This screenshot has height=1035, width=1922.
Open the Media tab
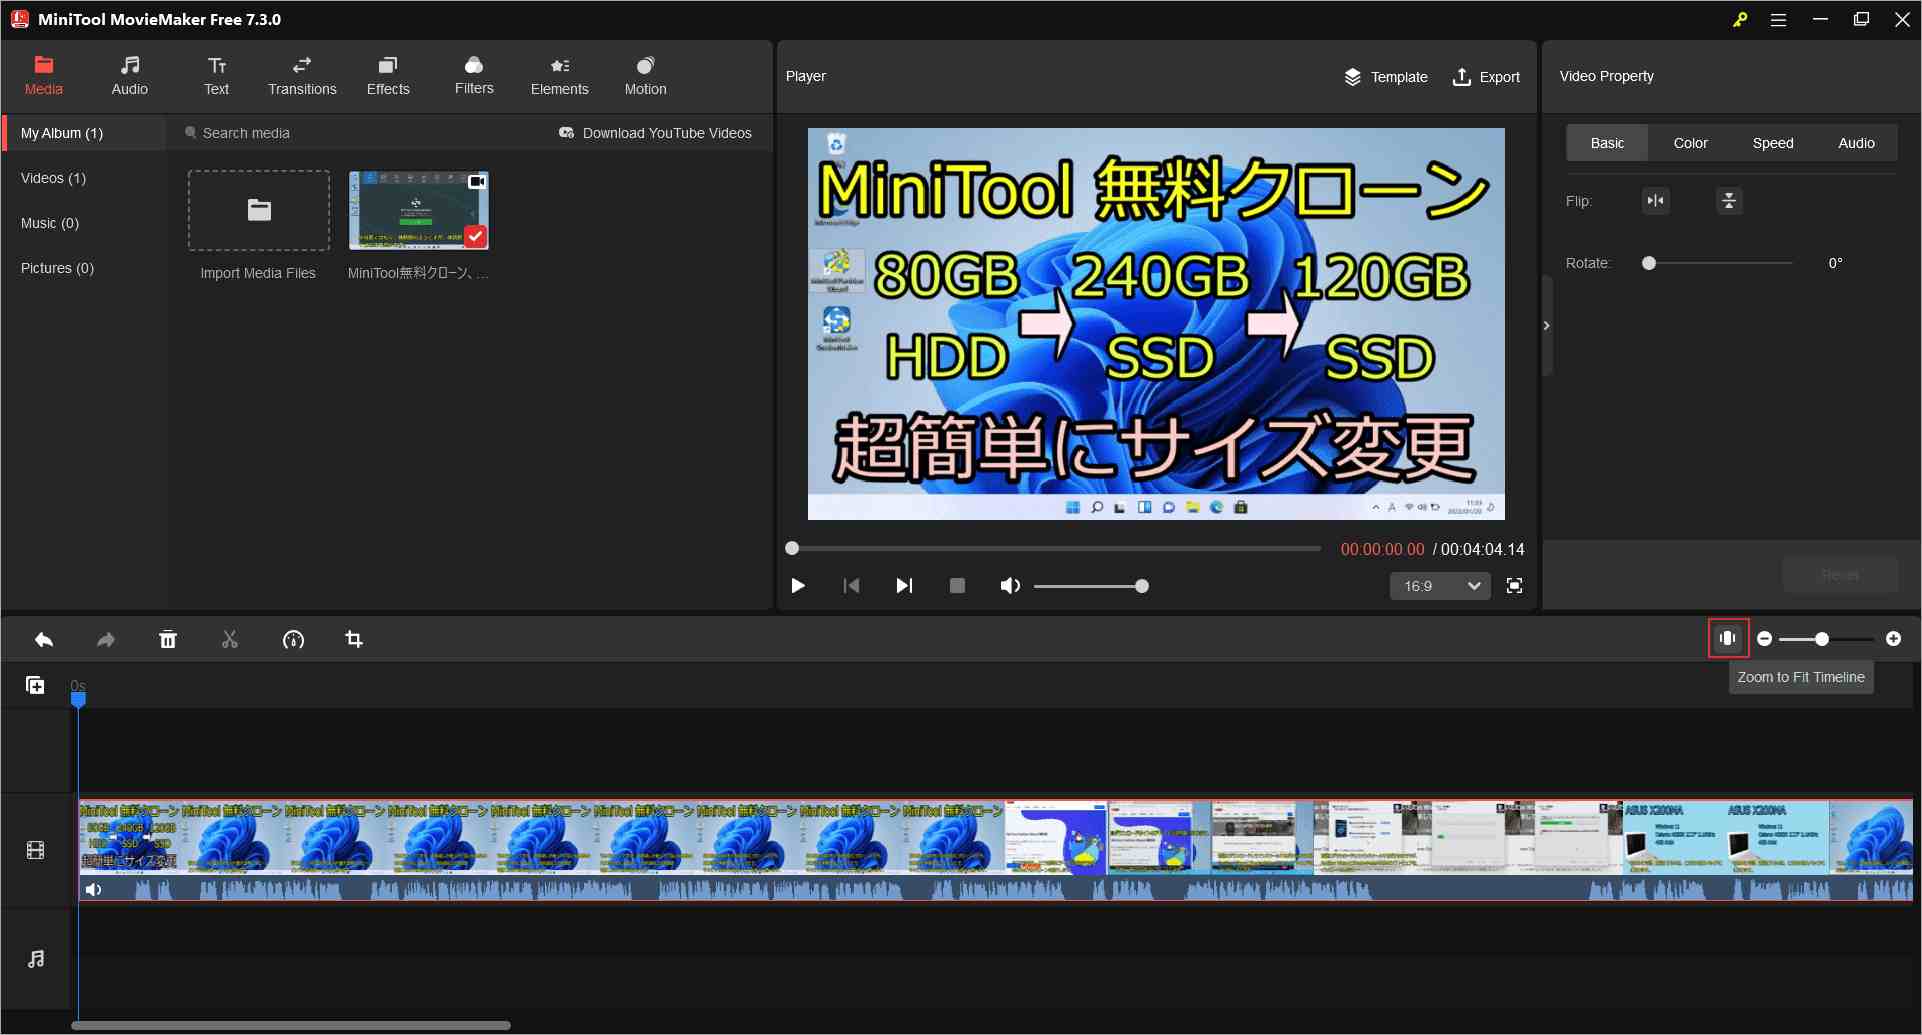click(44, 76)
